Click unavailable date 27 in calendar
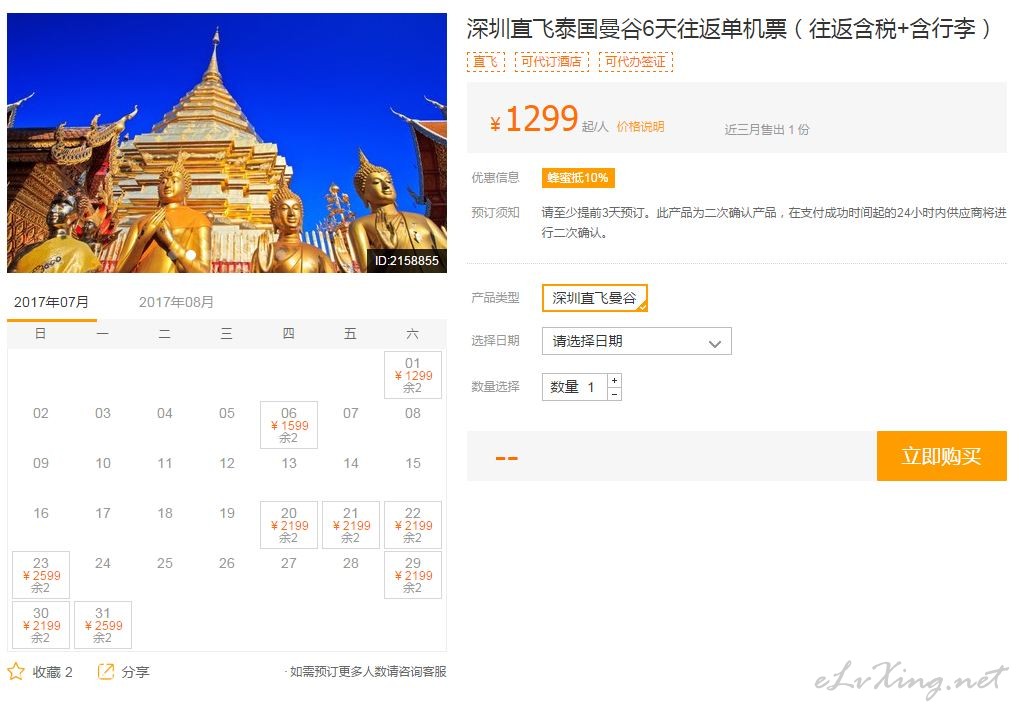 289,563
